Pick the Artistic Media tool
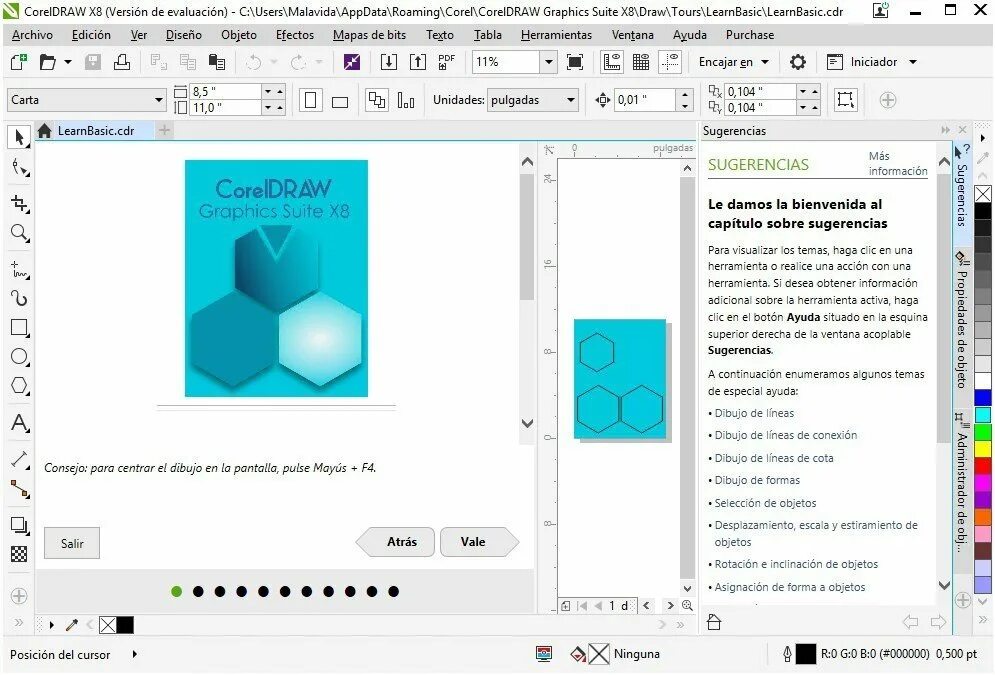The height and width of the screenshot is (675, 995). click(20, 298)
